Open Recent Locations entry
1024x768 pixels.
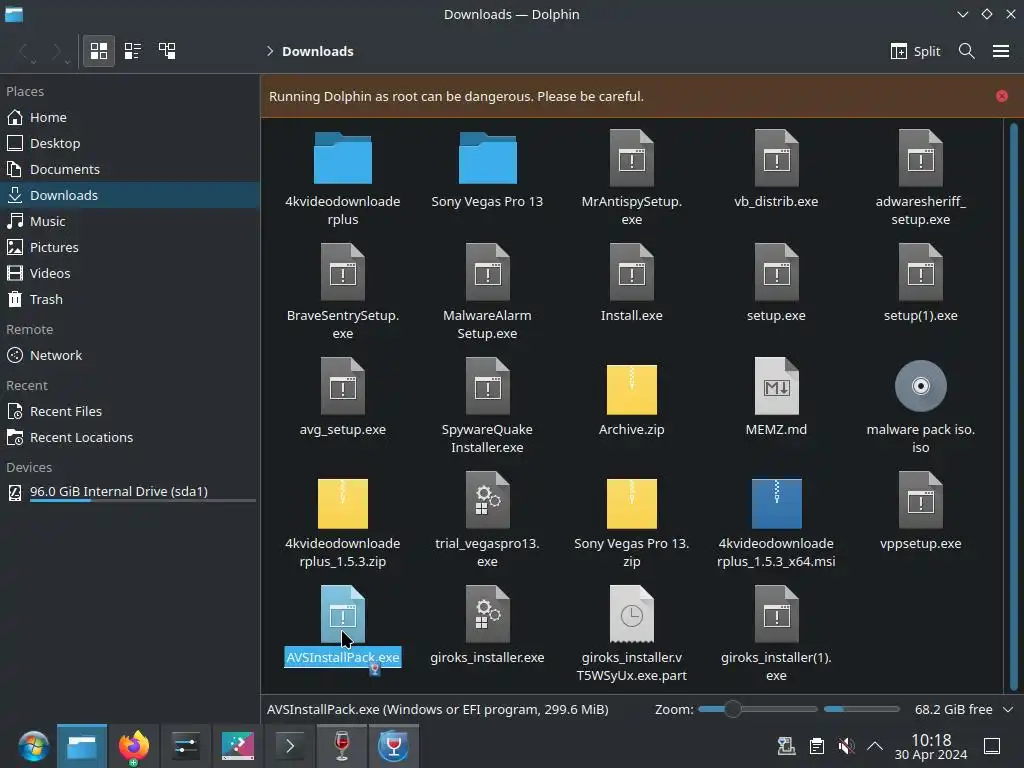129,438
